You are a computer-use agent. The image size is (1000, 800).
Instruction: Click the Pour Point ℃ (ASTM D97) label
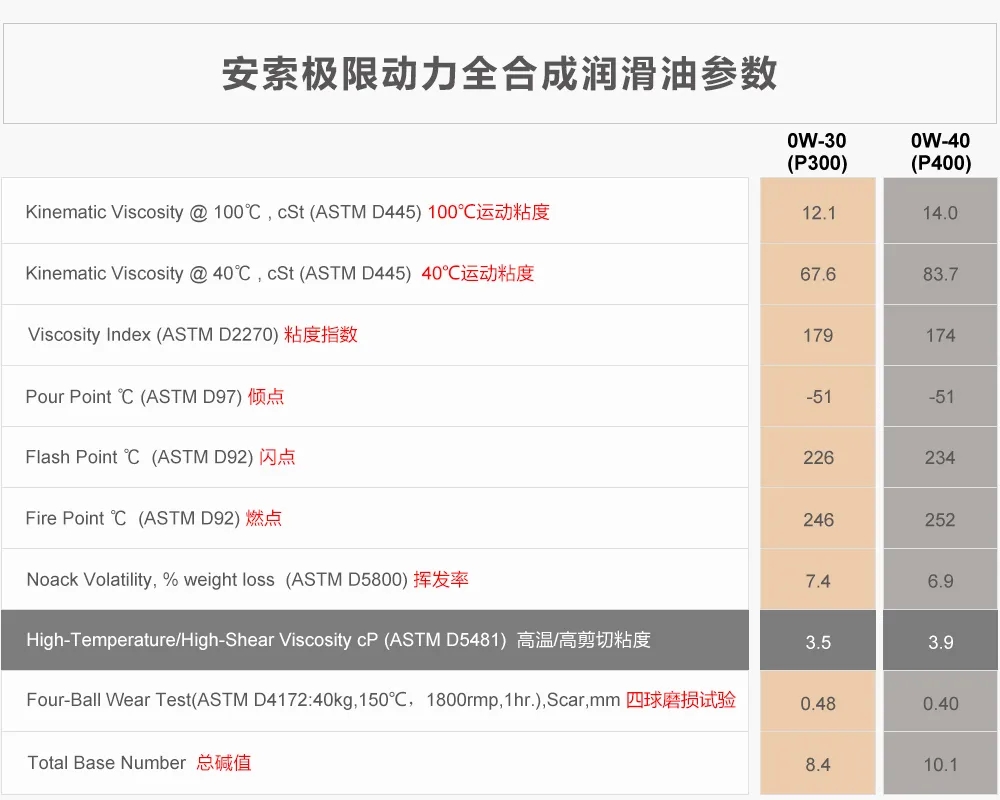(x=155, y=396)
